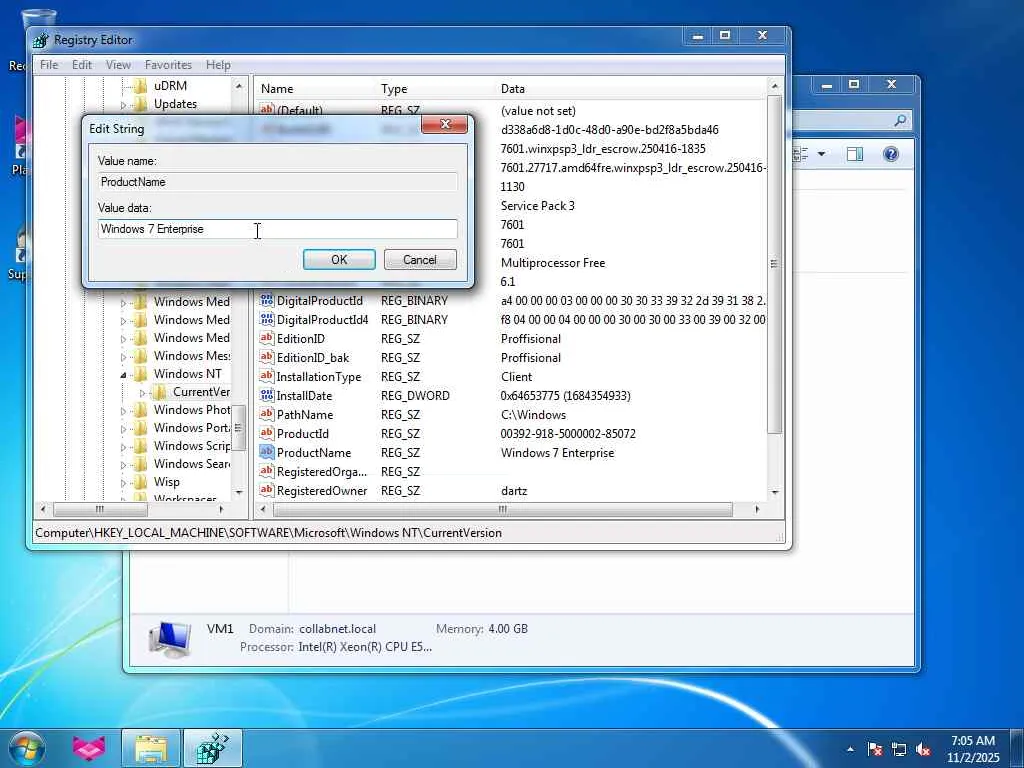Select the InstallDate DWORD value icon
The image size is (1024, 768).
[x=266, y=395]
